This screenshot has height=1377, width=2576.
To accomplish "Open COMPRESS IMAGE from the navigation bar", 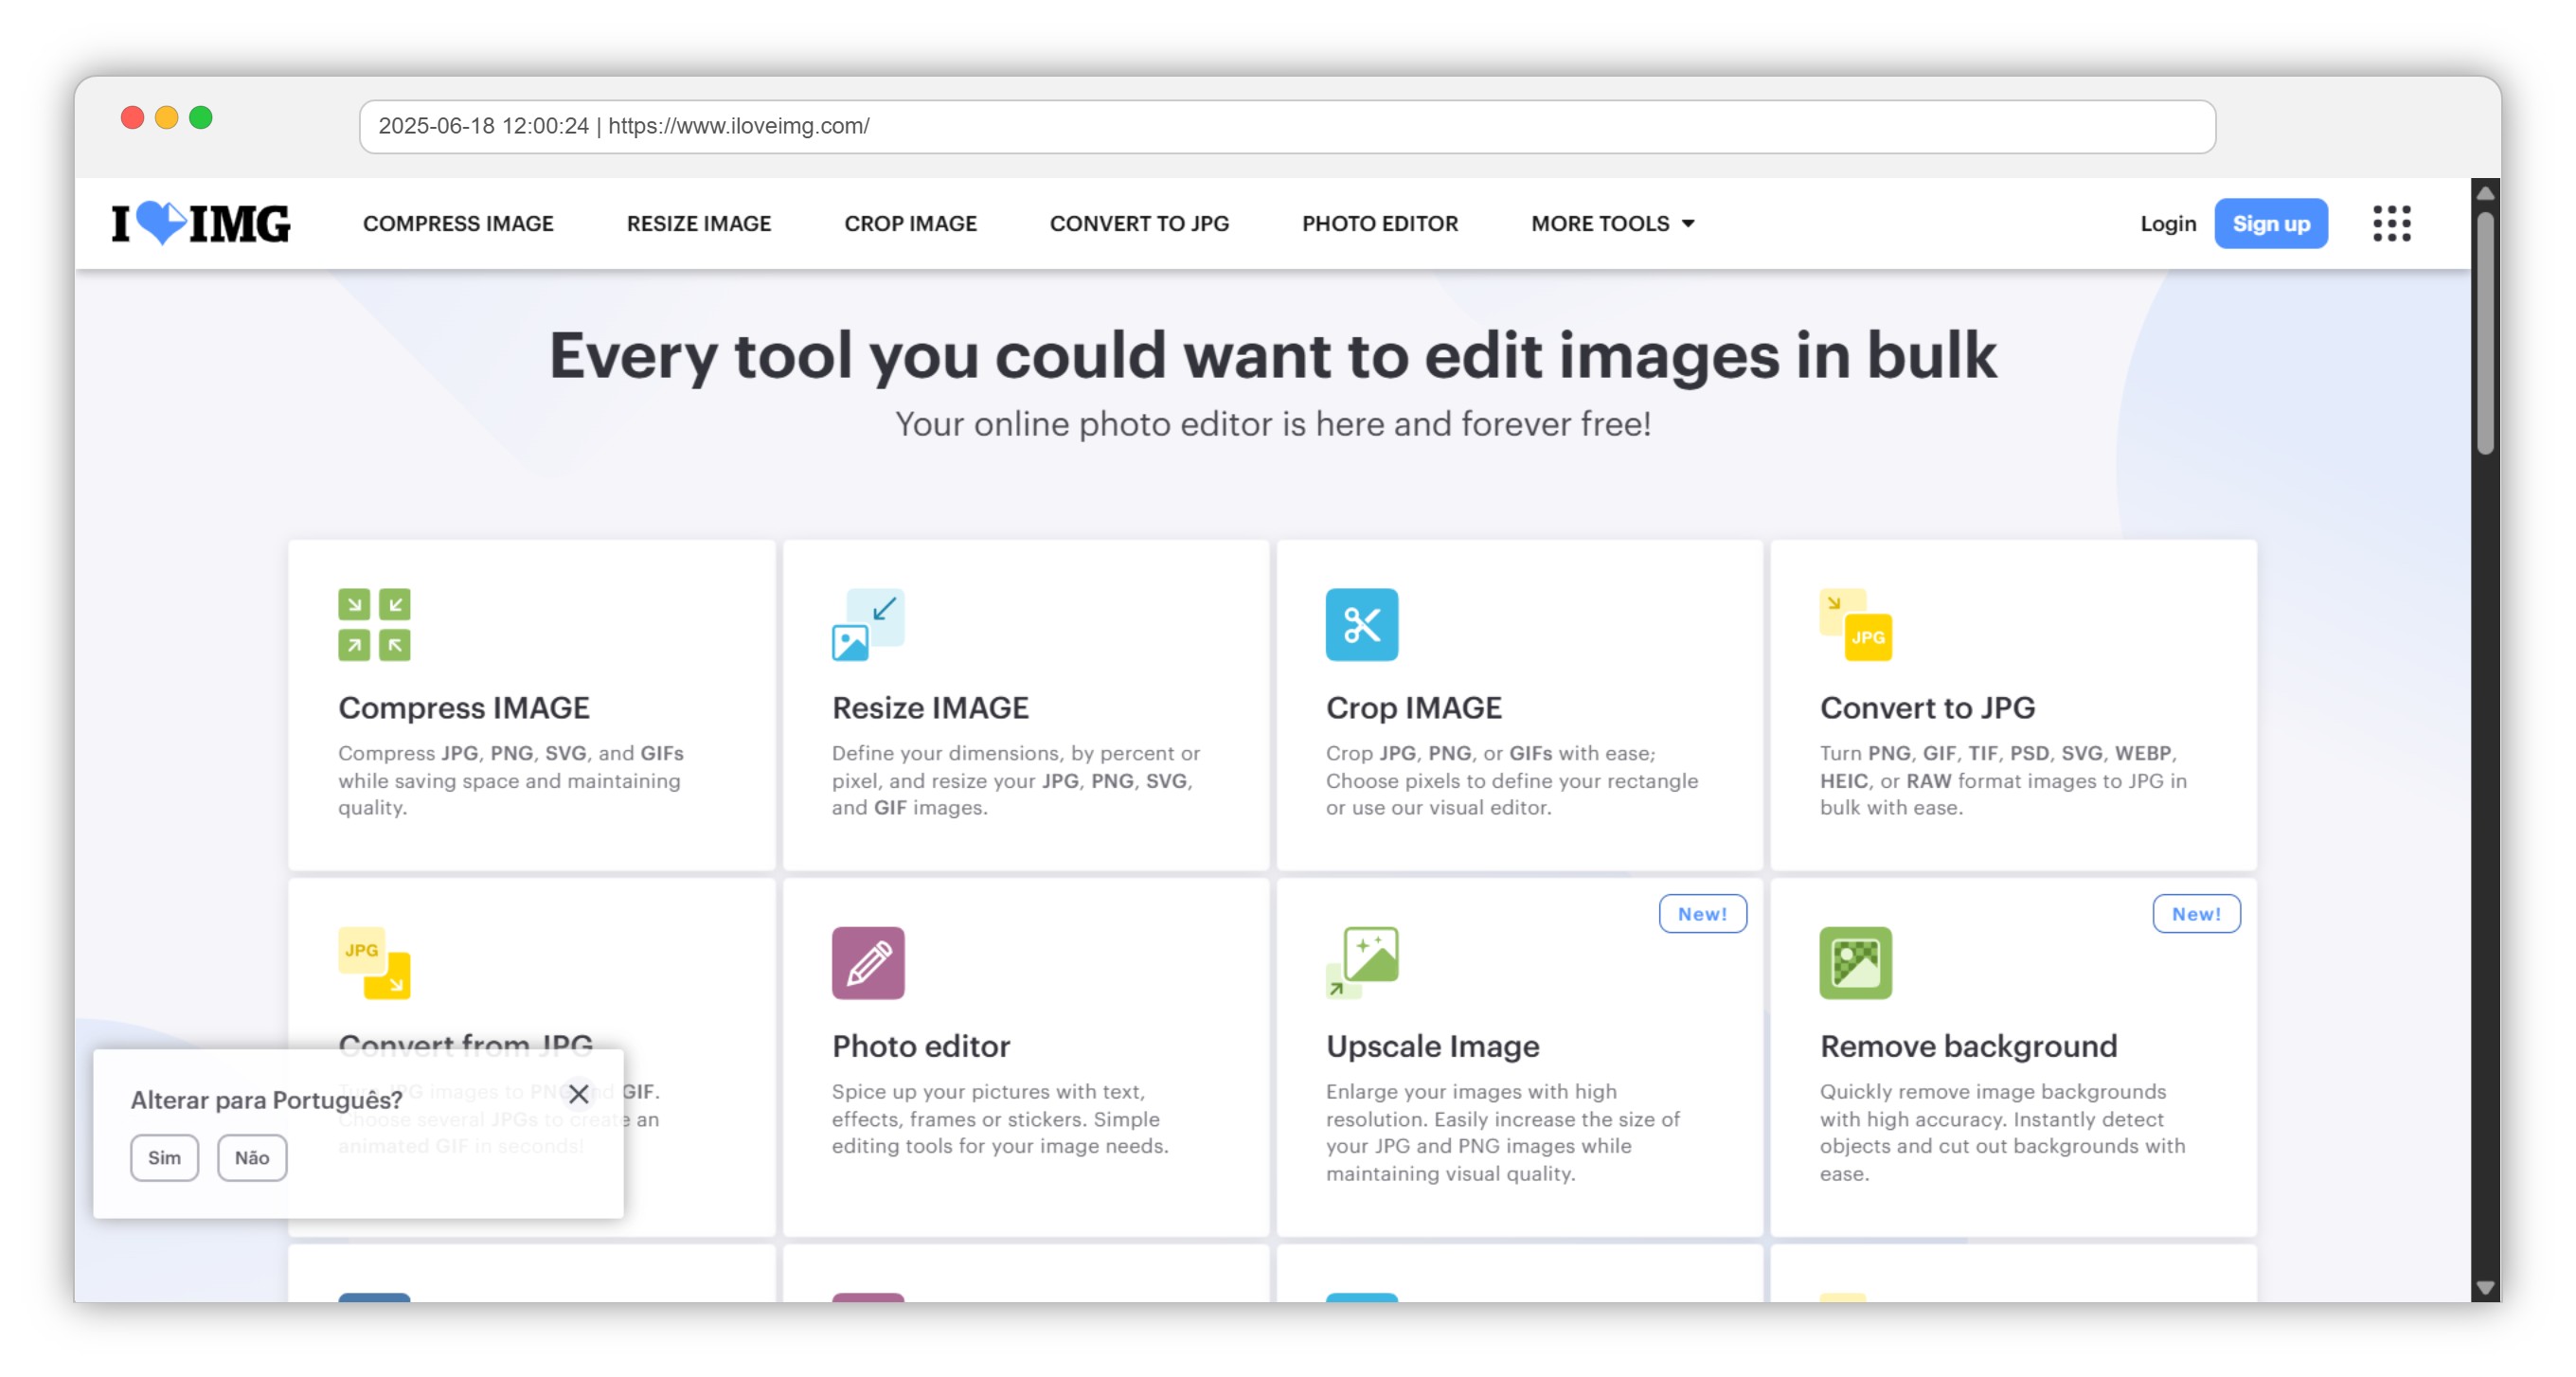I will 458,223.
